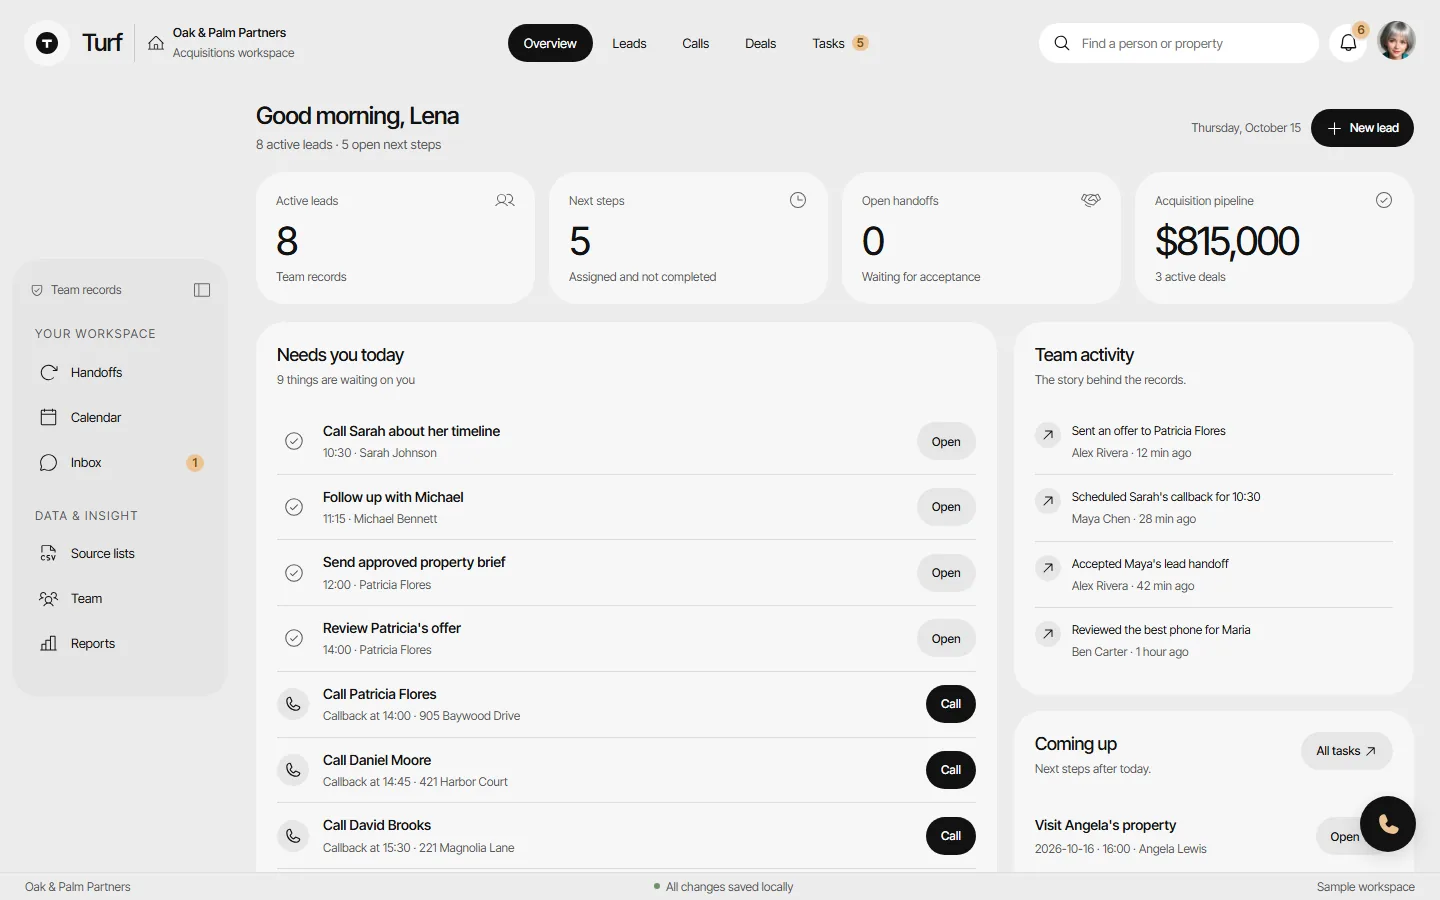The width and height of the screenshot is (1440, 900).
Task: Open Source lists in the sidebar
Action: pyautogui.click(x=120, y=554)
